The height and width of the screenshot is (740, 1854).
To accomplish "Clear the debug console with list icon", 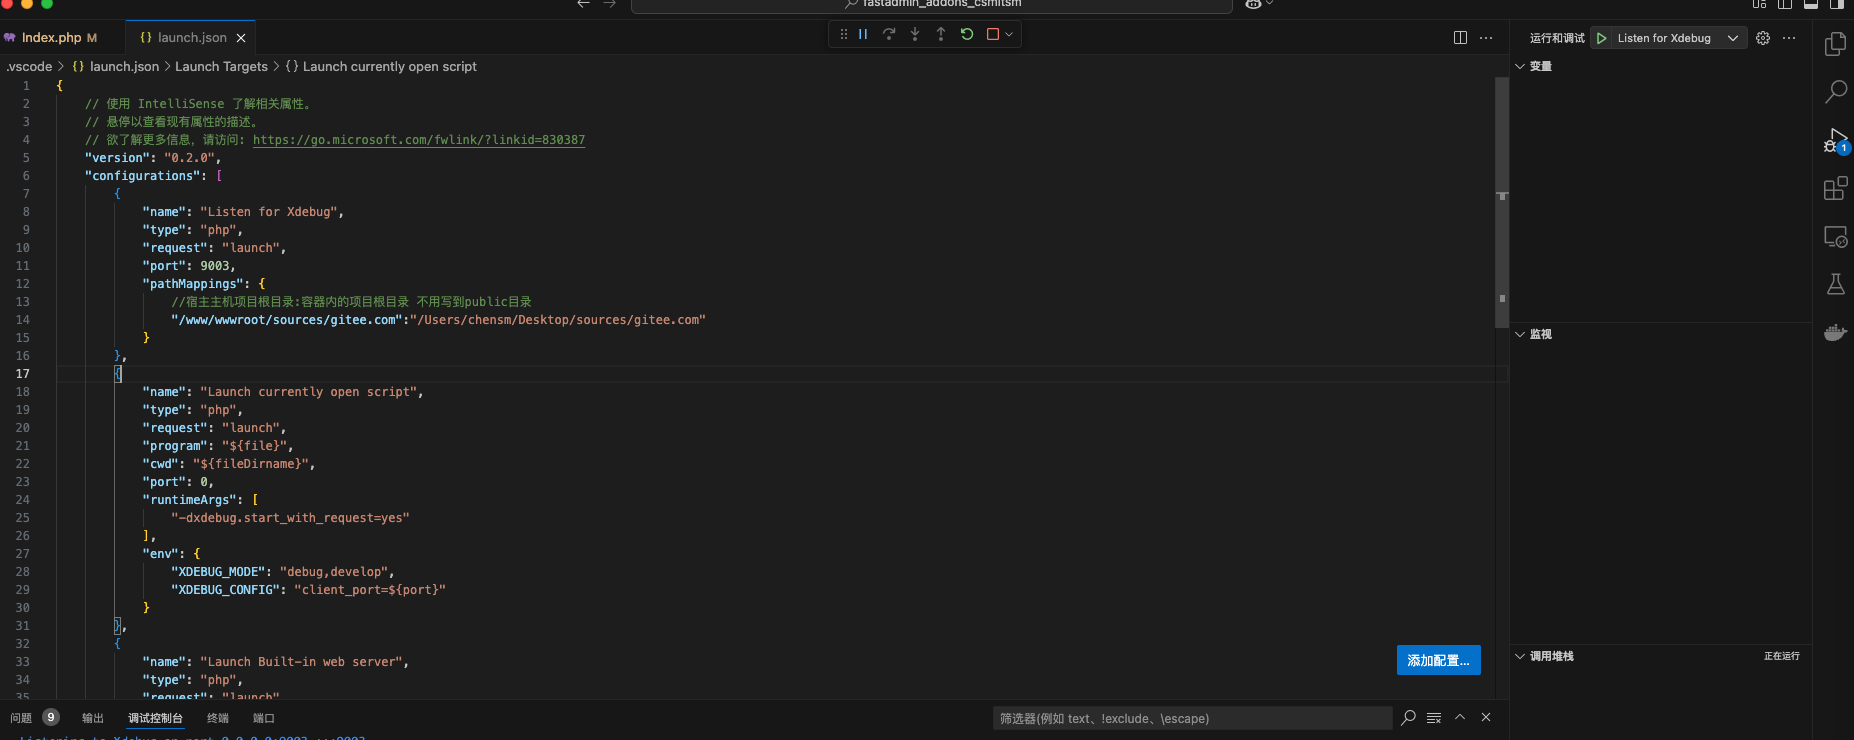I will coord(1434,717).
